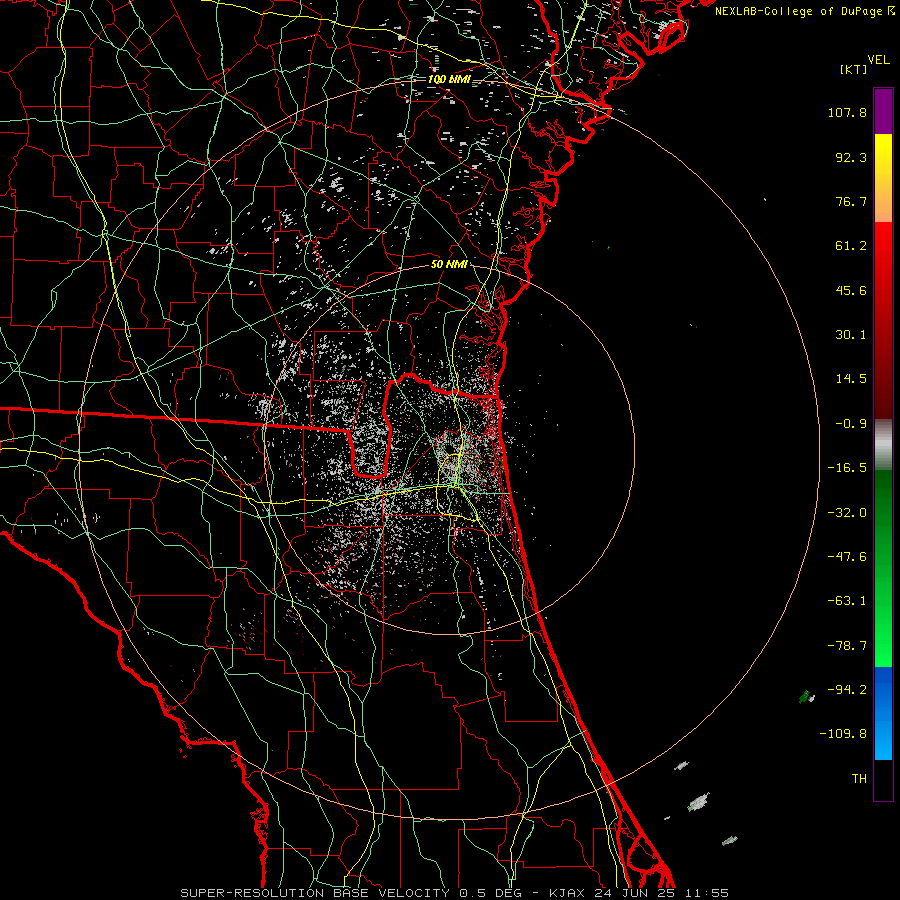The image size is (900, 900).
Task: Click the -0.9 velocity scale value
Action: click(x=851, y=424)
